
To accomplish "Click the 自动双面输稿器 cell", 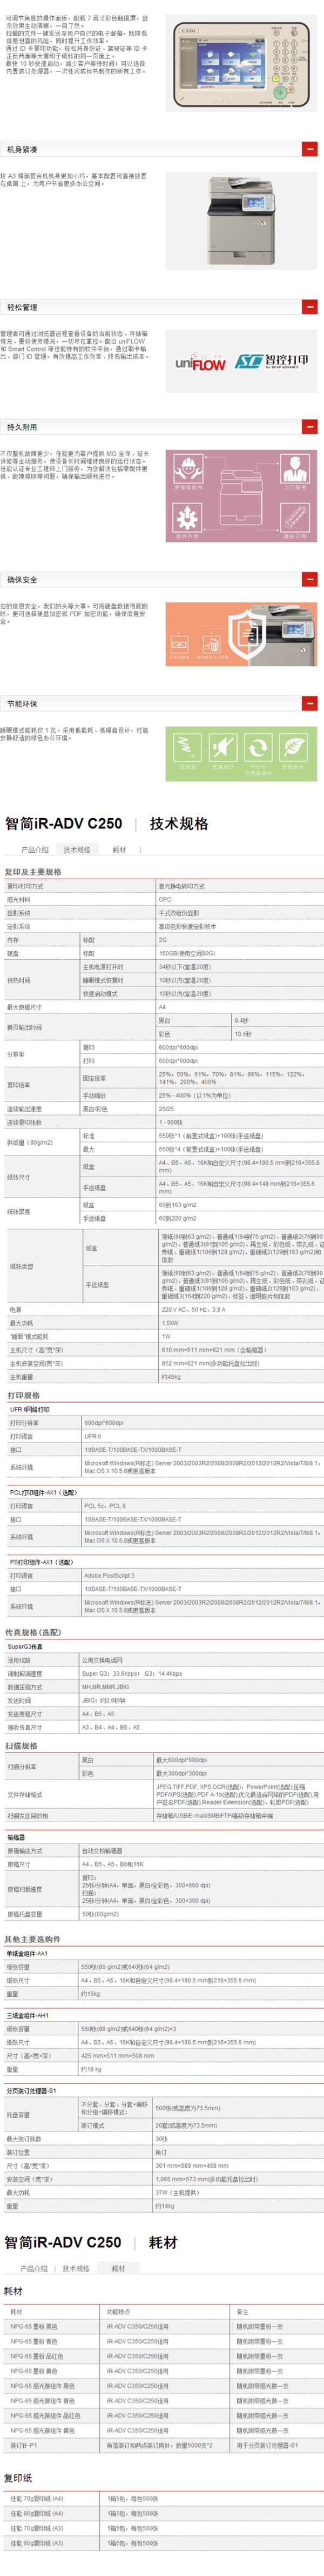I will 201,1851.
